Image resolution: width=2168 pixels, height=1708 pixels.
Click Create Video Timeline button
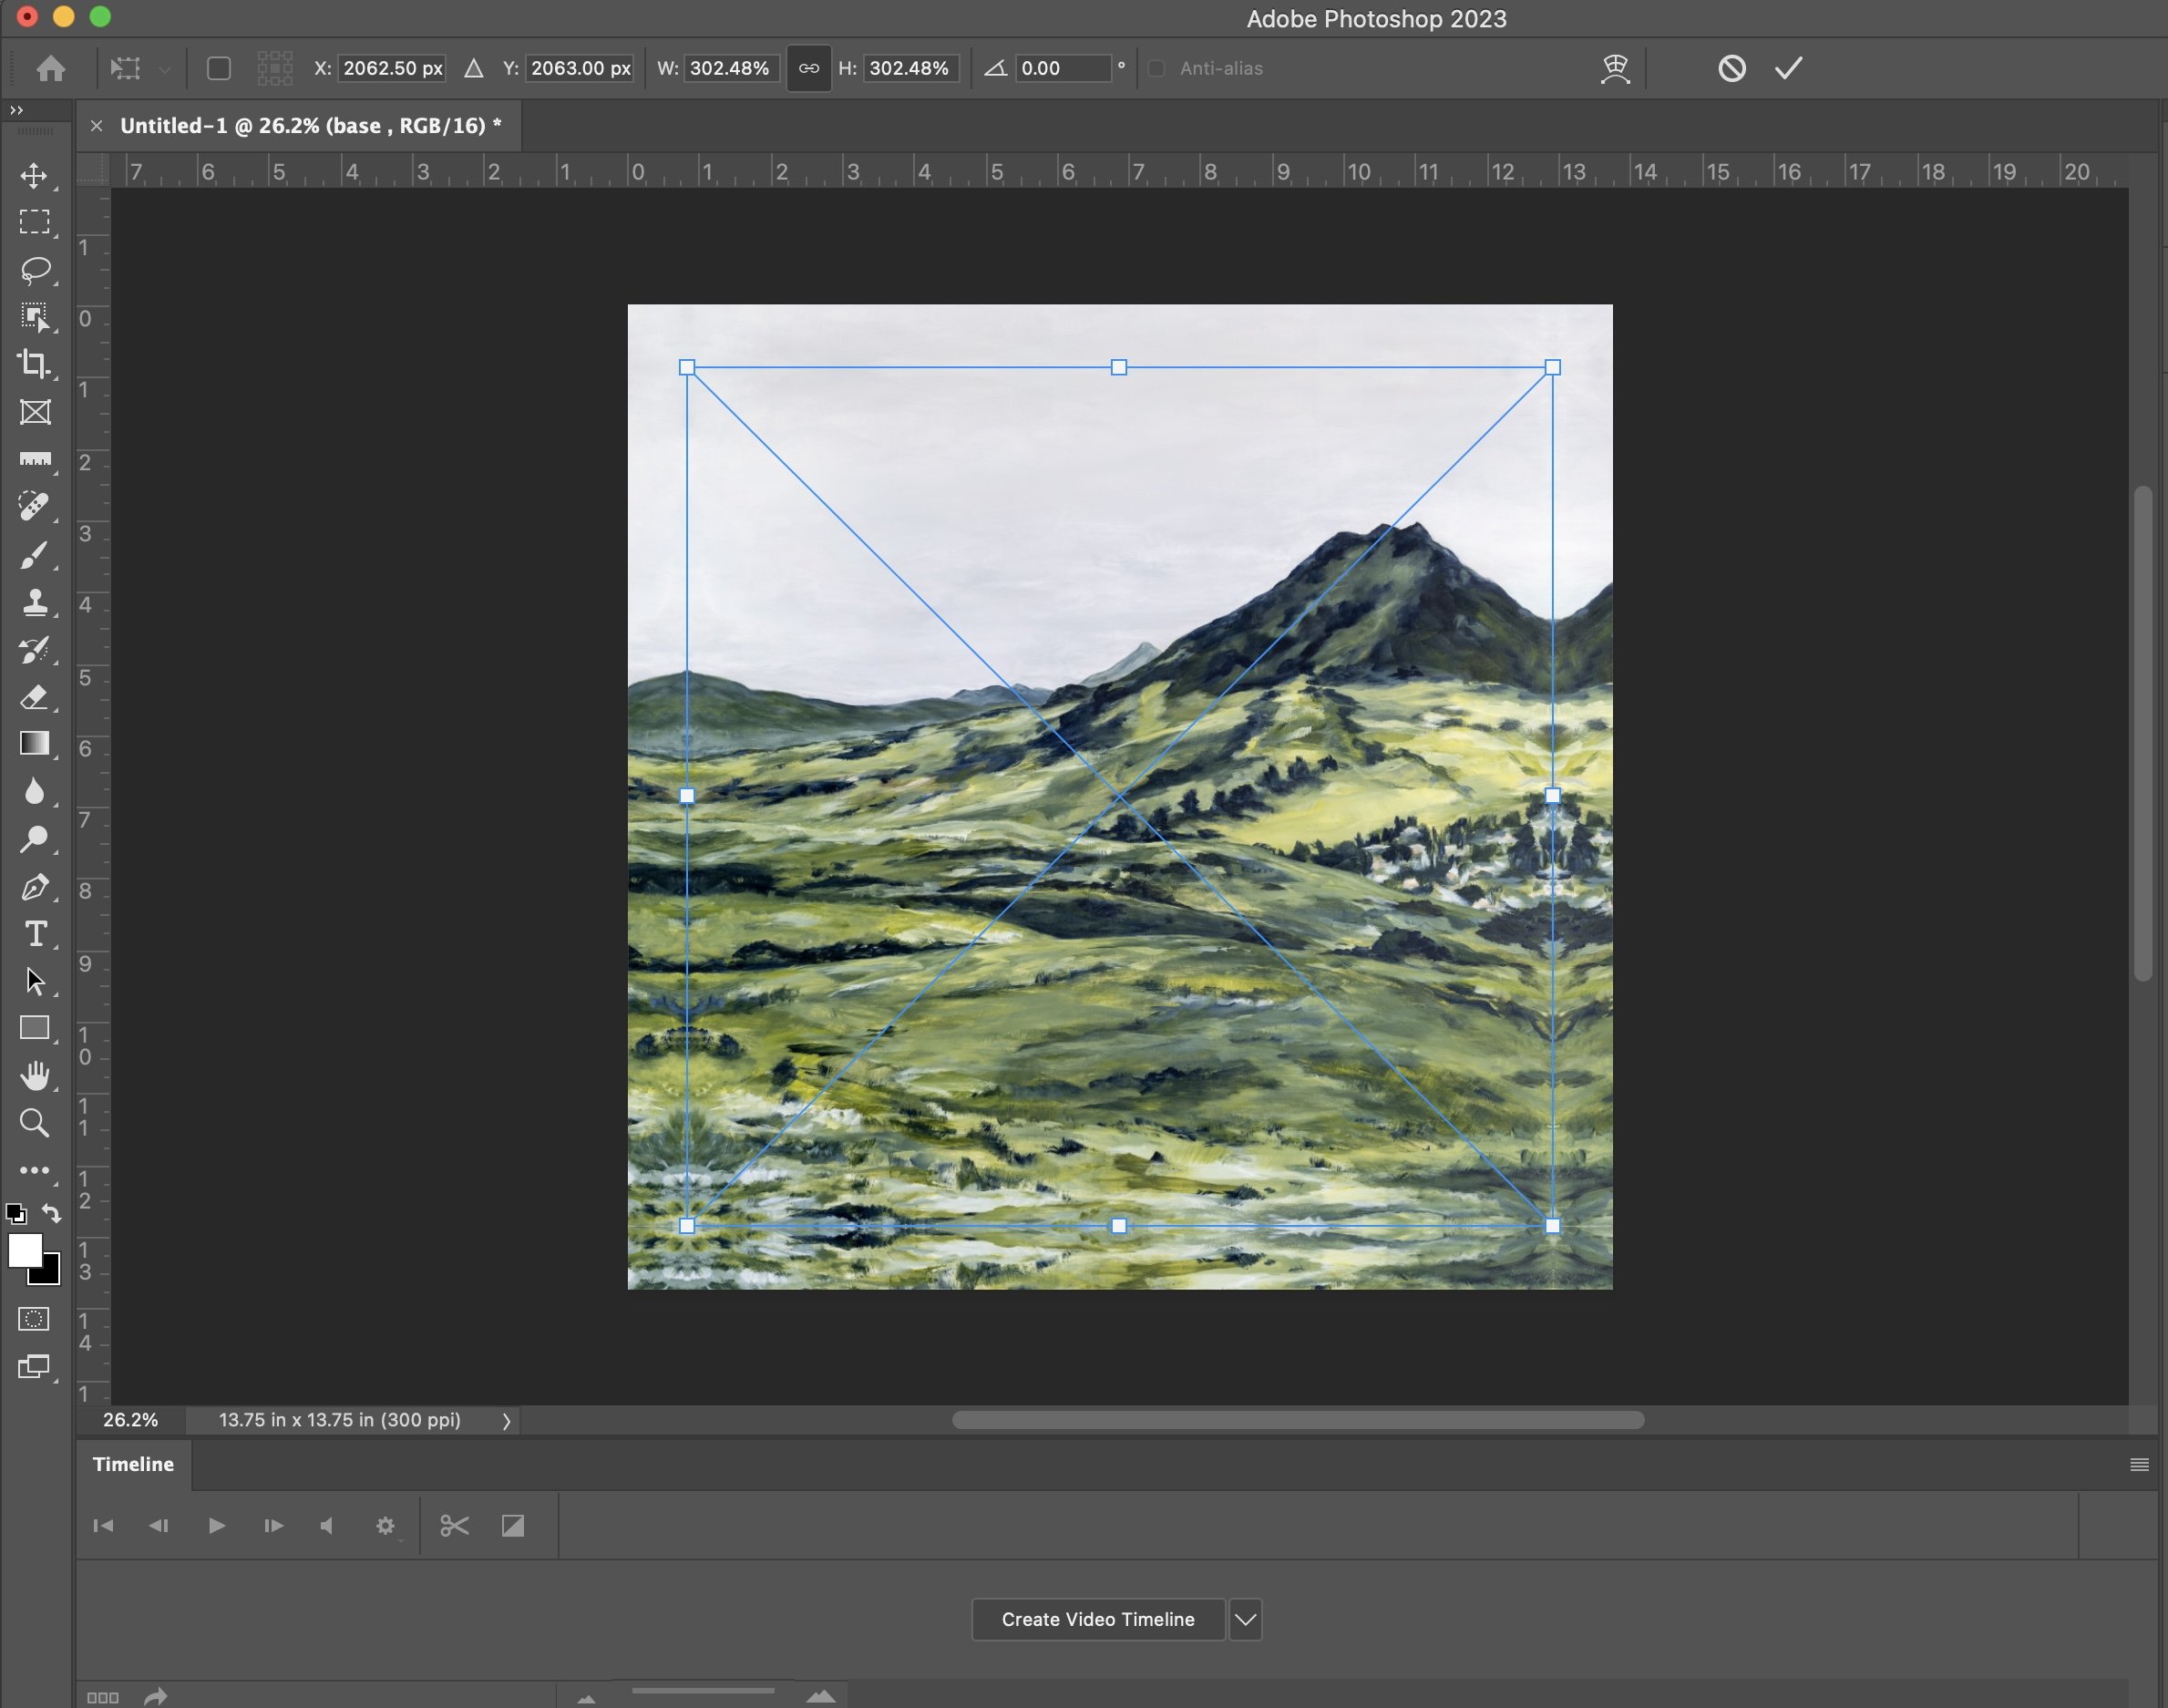[1098, 1619]
